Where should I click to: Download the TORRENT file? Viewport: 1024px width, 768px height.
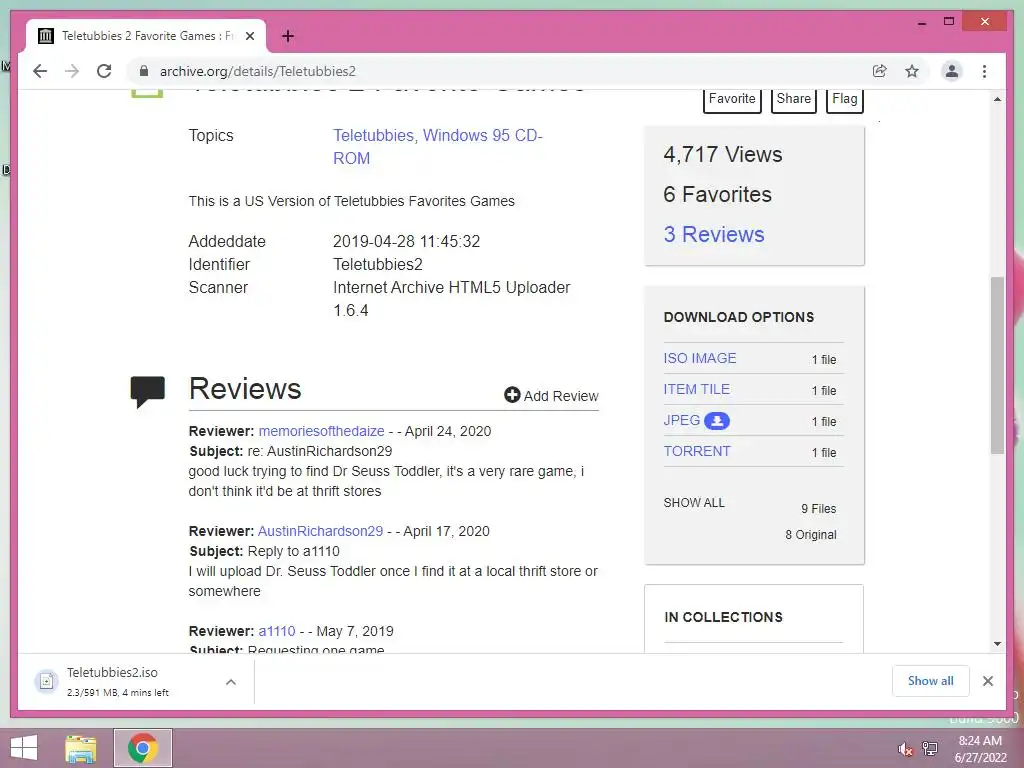(697, 451)
